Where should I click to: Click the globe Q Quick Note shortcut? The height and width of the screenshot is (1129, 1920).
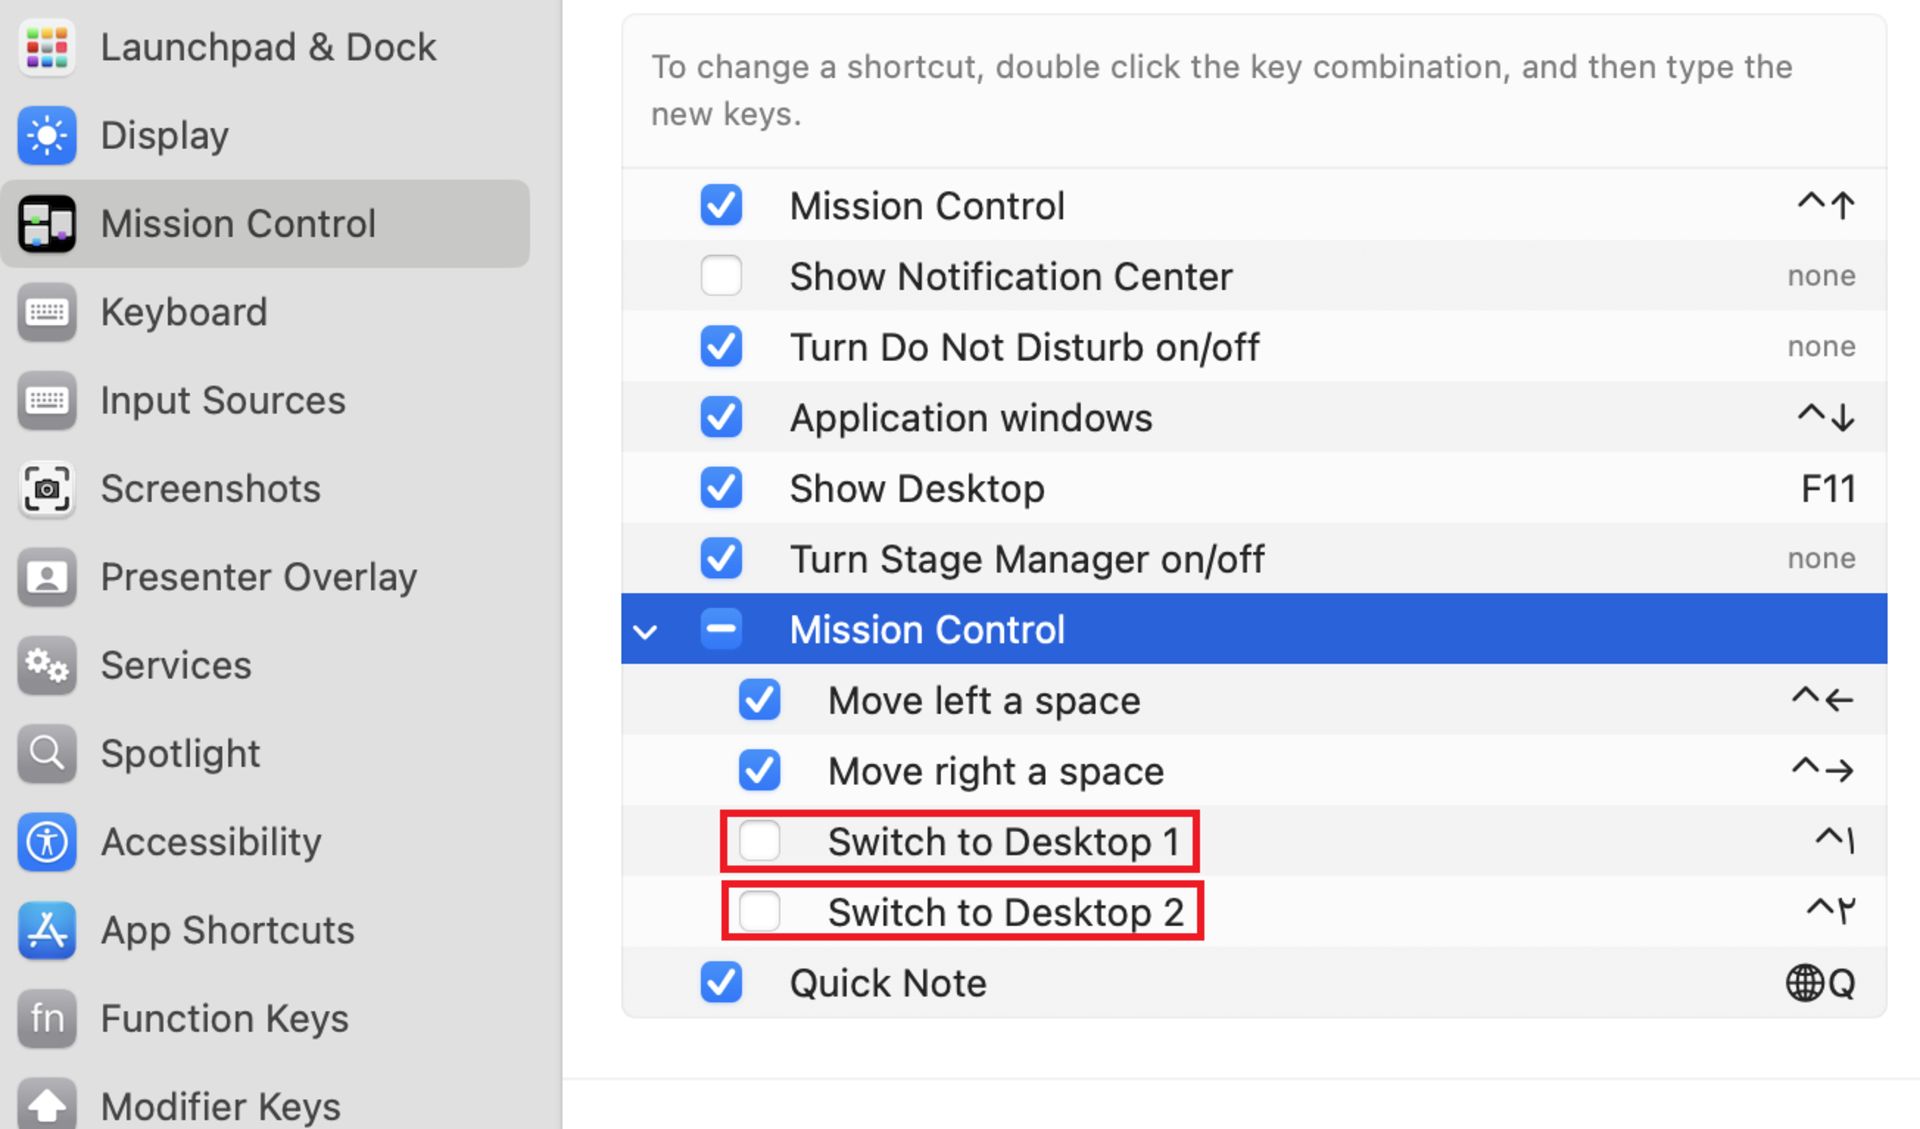coord(1820,983)
